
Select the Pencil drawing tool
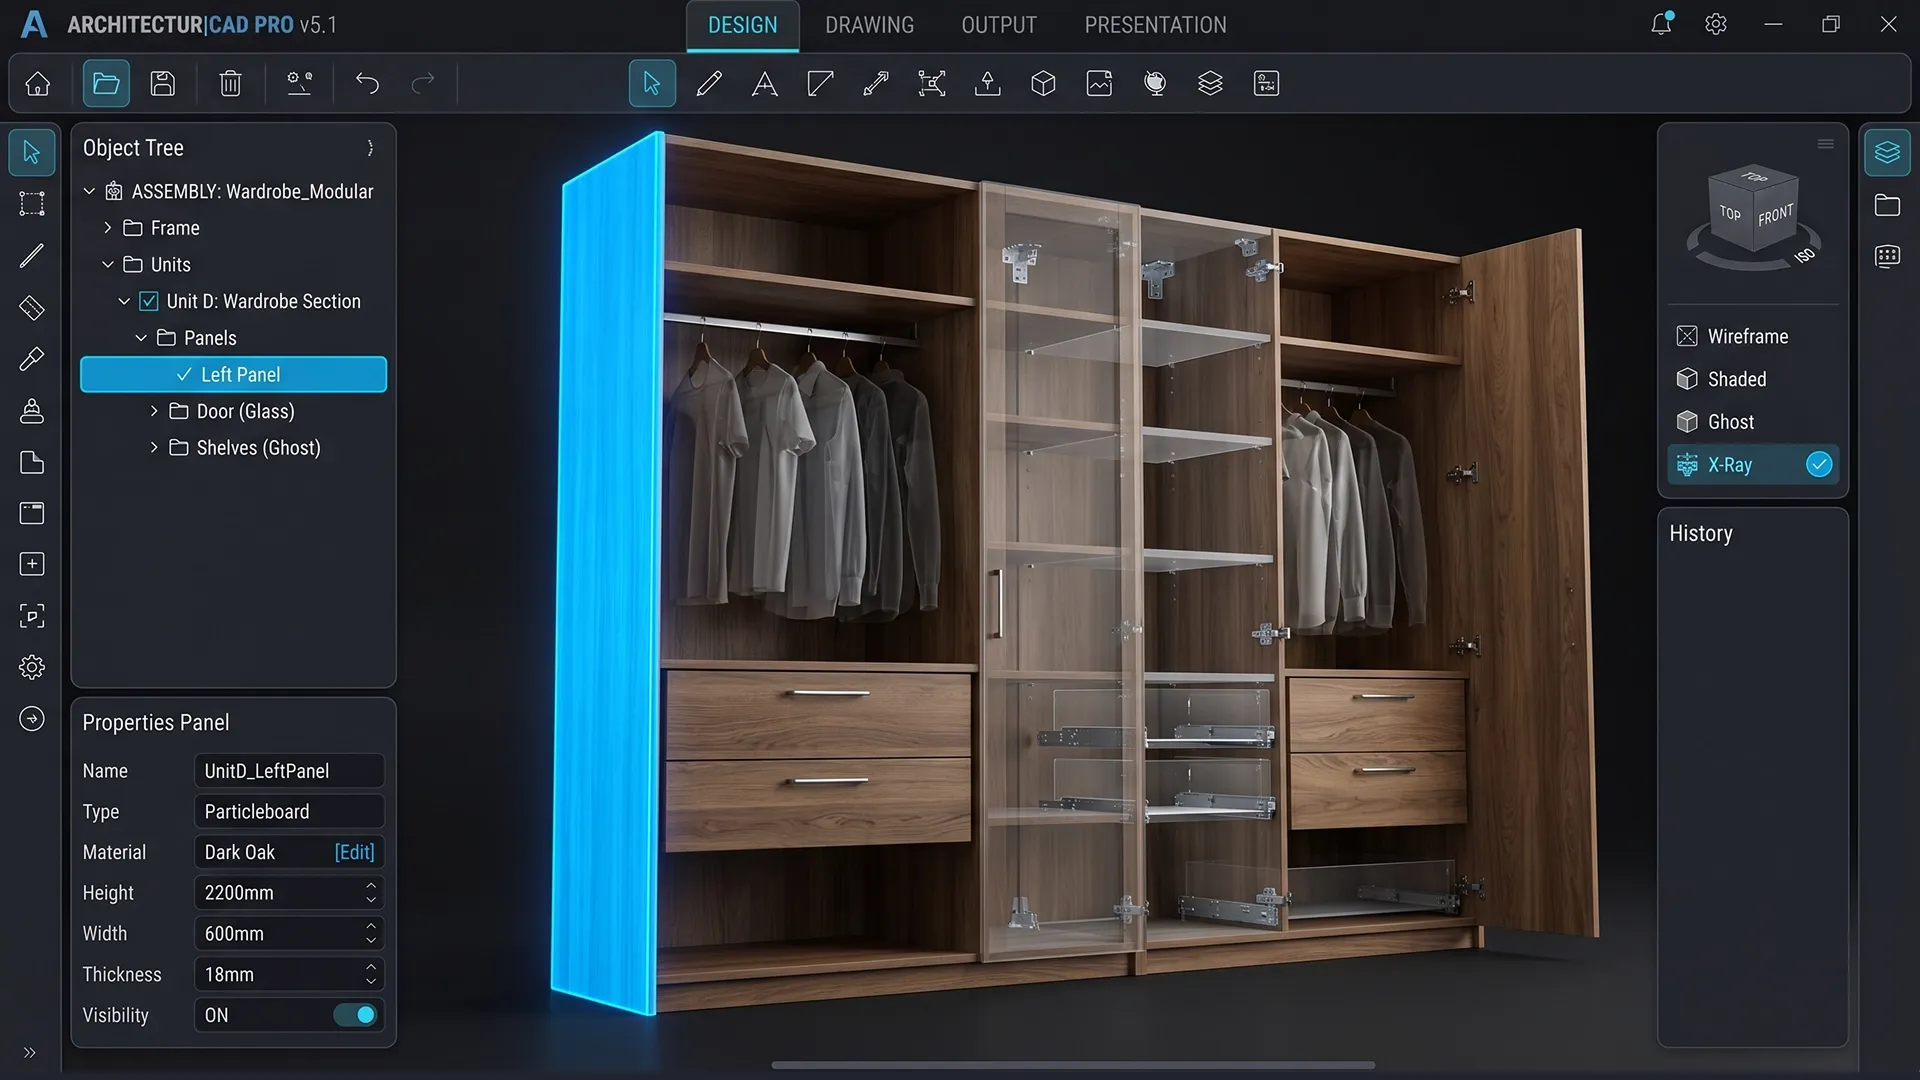708,83
